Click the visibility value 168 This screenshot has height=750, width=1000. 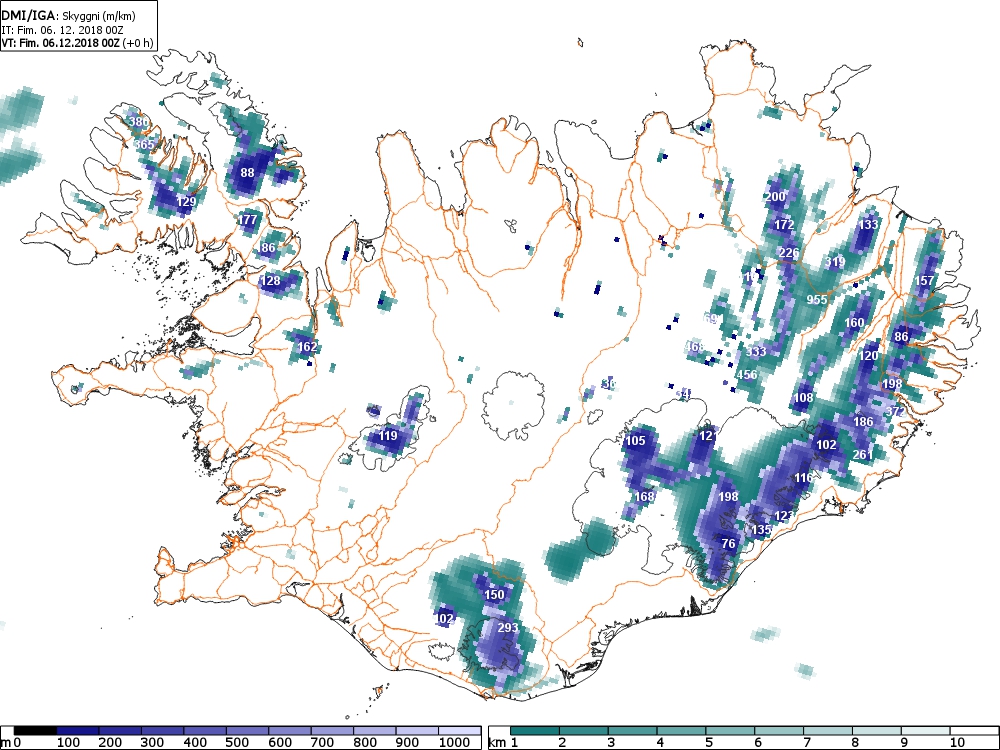pyautogui.click(x=644, y=496)
